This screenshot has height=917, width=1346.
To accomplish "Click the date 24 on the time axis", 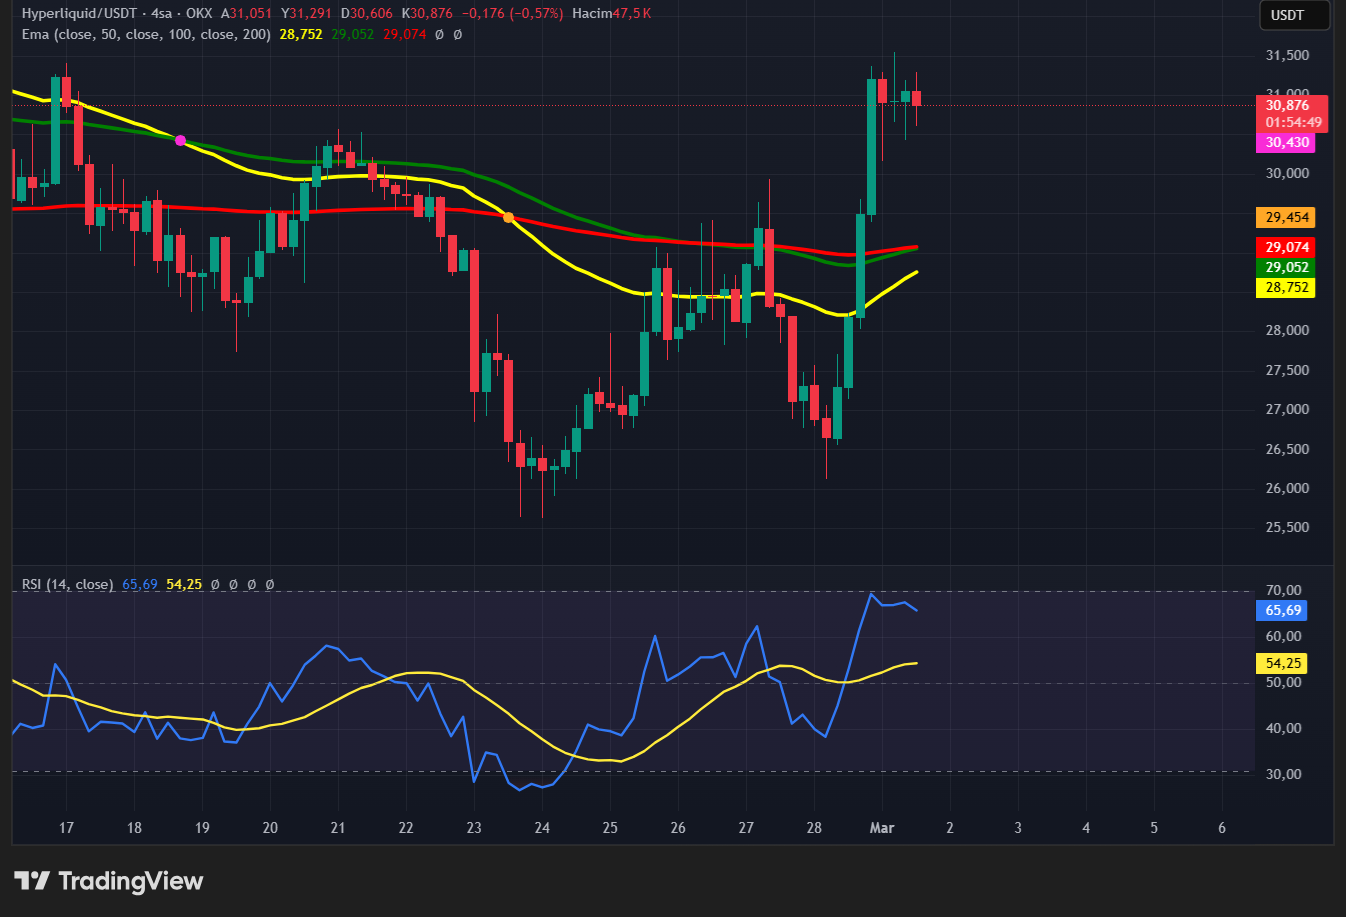I will click(542, 827).
